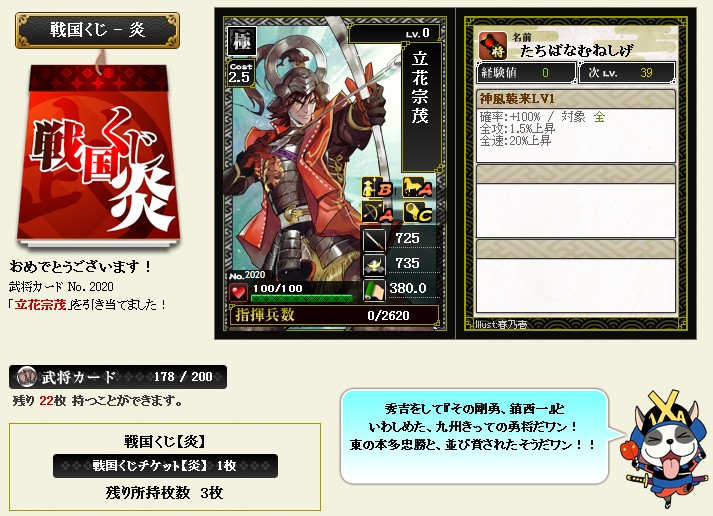The height and width of the screenshot is (516, 713).
Task: Click the siege weapon aptitude C icon
Action: coord(417,212)
